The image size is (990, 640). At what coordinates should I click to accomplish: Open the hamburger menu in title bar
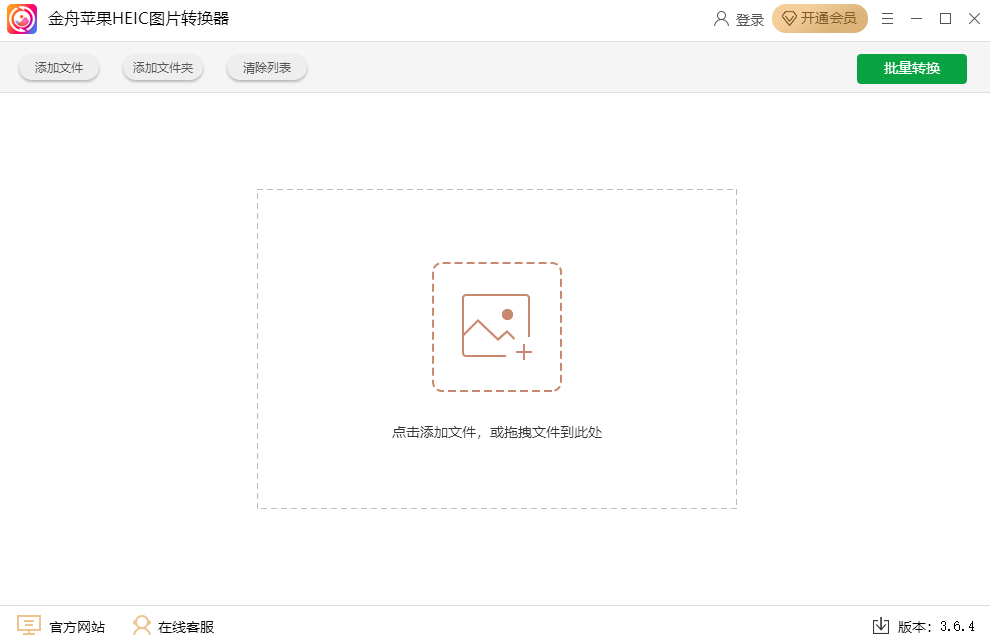click(x=887, y=18)
